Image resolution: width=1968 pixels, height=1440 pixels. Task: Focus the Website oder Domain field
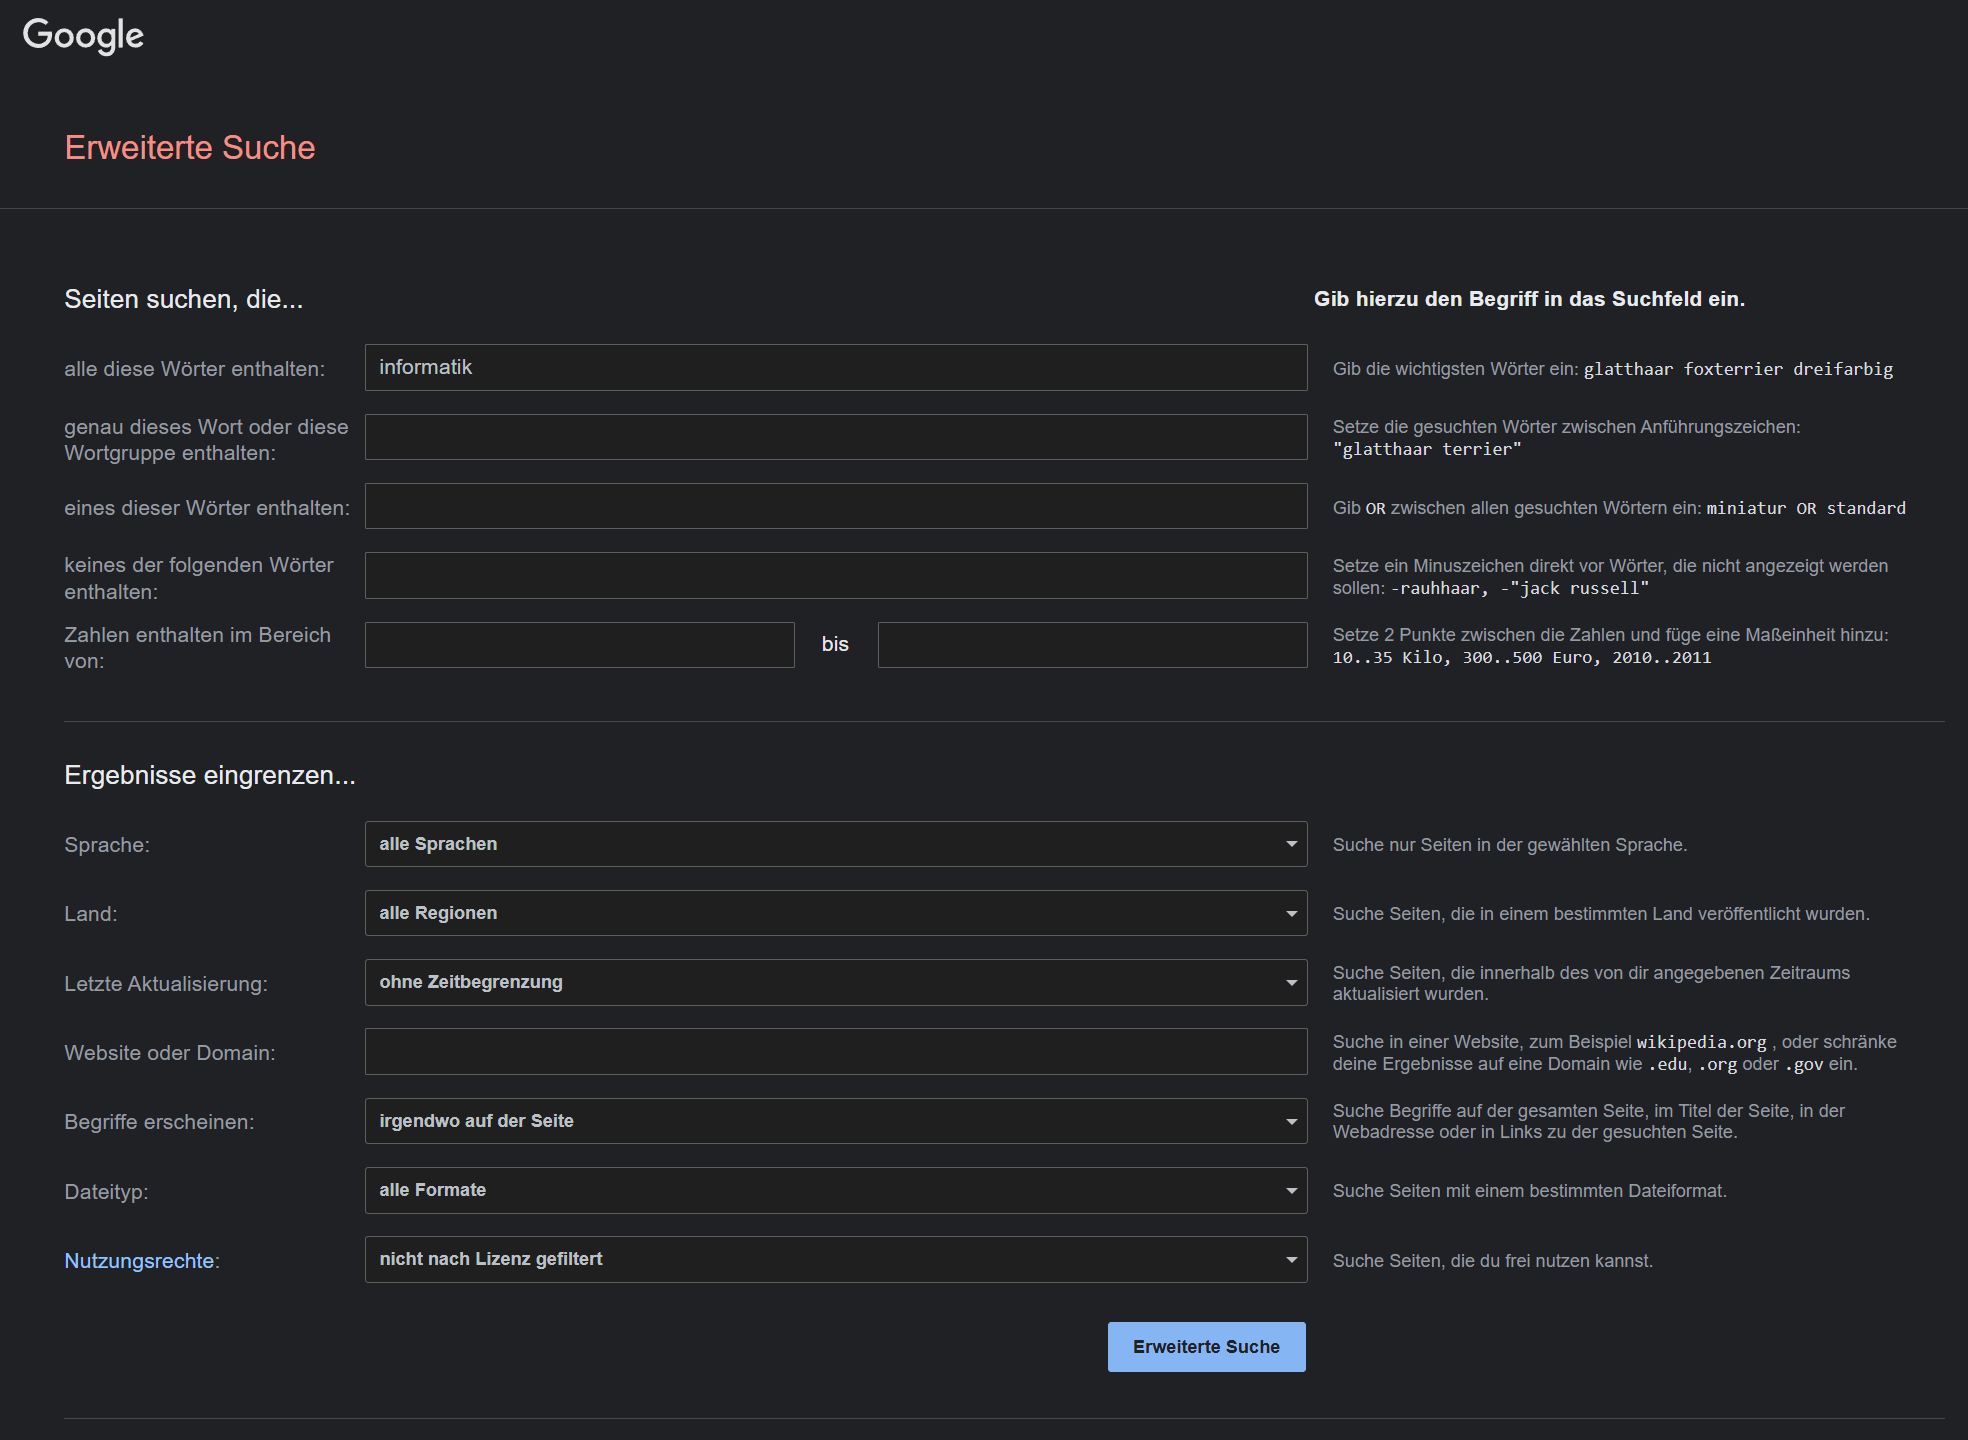(x=835, y=1052)
